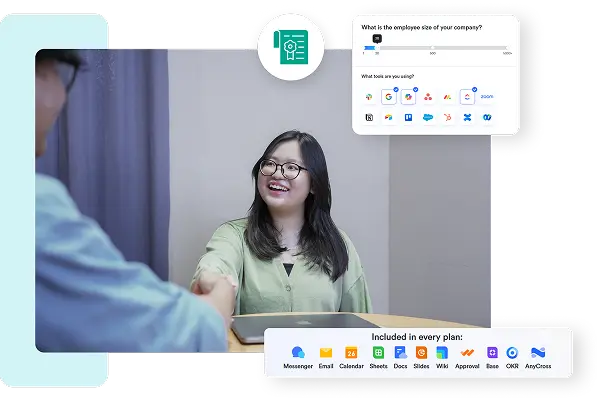Click the employee size slider handle
This screenshot has height=401, width=600.
(x=376, y=41)
